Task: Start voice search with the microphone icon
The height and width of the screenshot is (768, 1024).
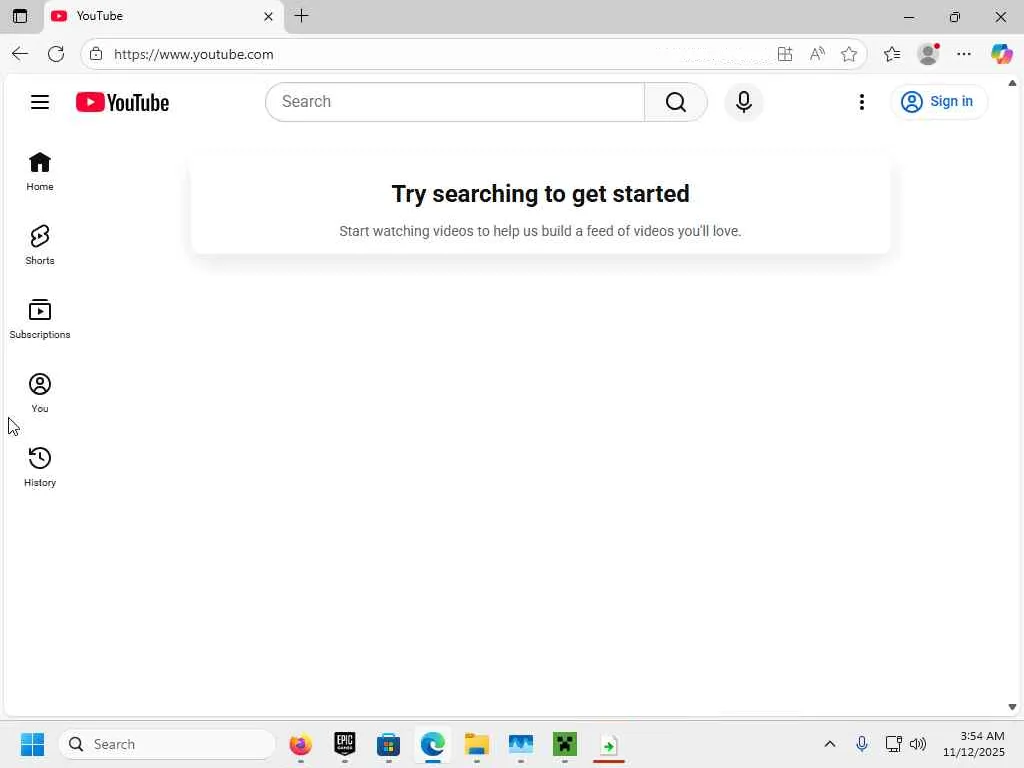Action: [x=743, y=102]
